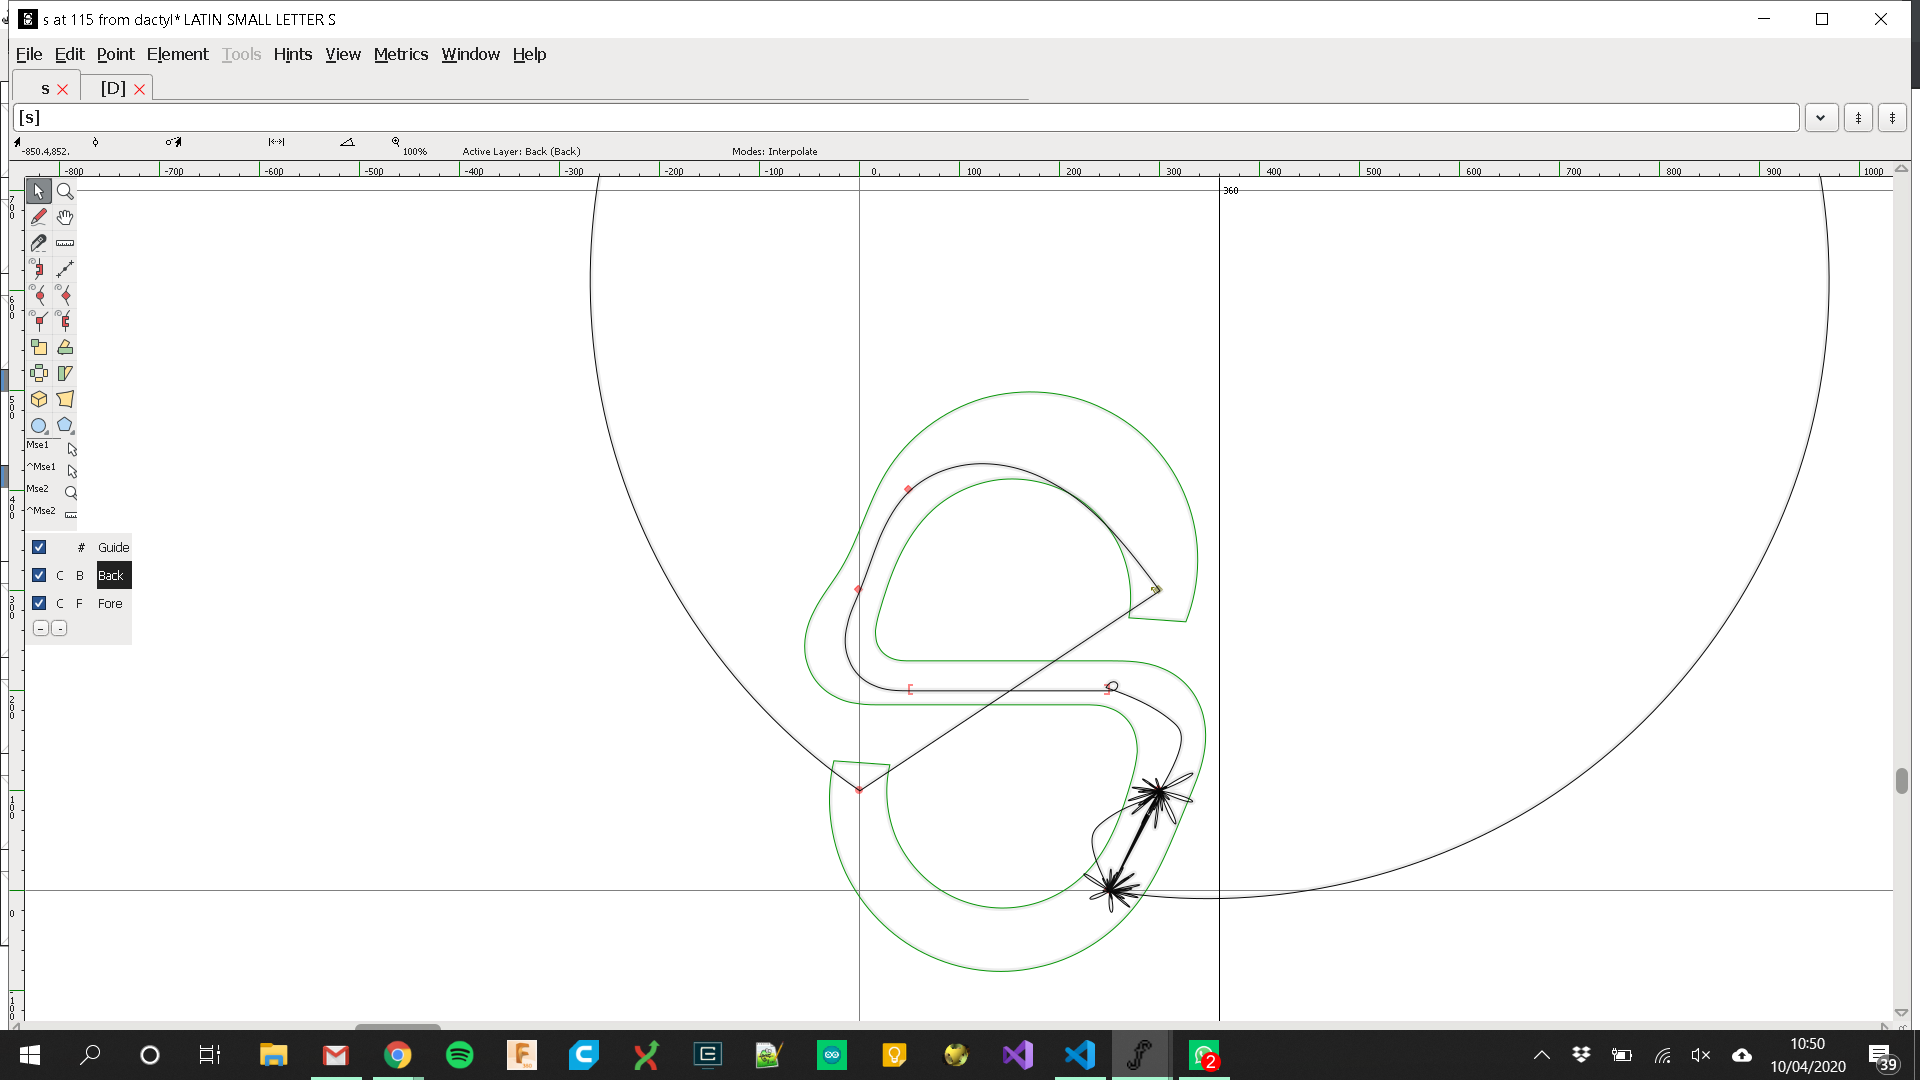Open the Hints menu
The height and width of the screenshot is (1080, 1920).
pyautogui.click(x=293, y=54)
